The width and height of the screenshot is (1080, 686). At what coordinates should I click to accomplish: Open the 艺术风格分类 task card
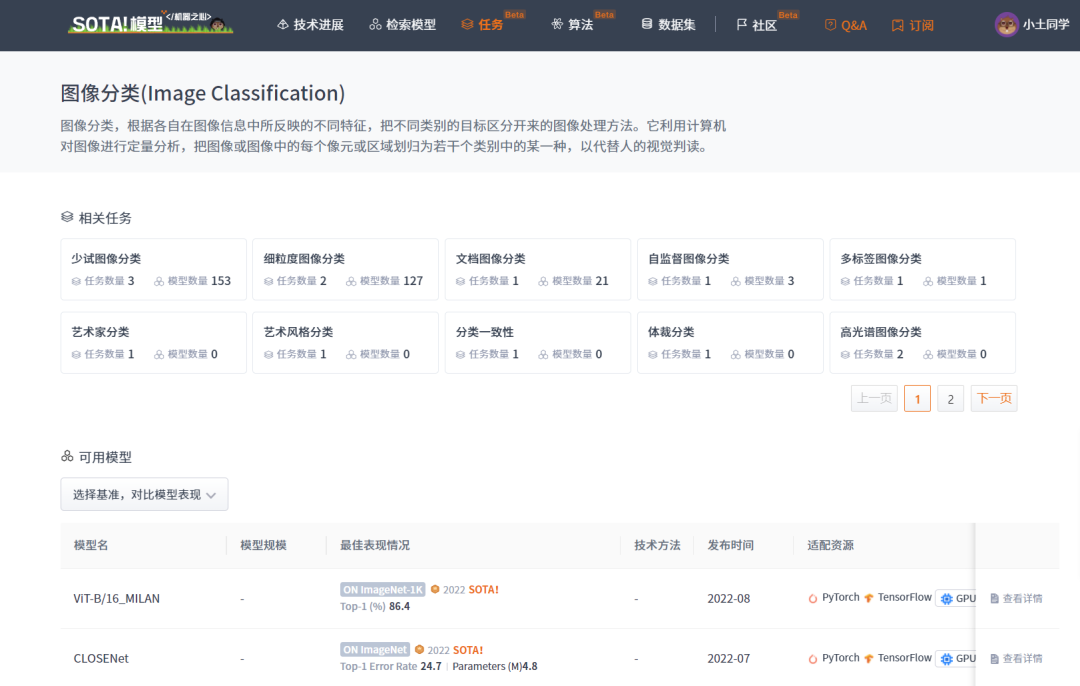[x=345, y=342]
